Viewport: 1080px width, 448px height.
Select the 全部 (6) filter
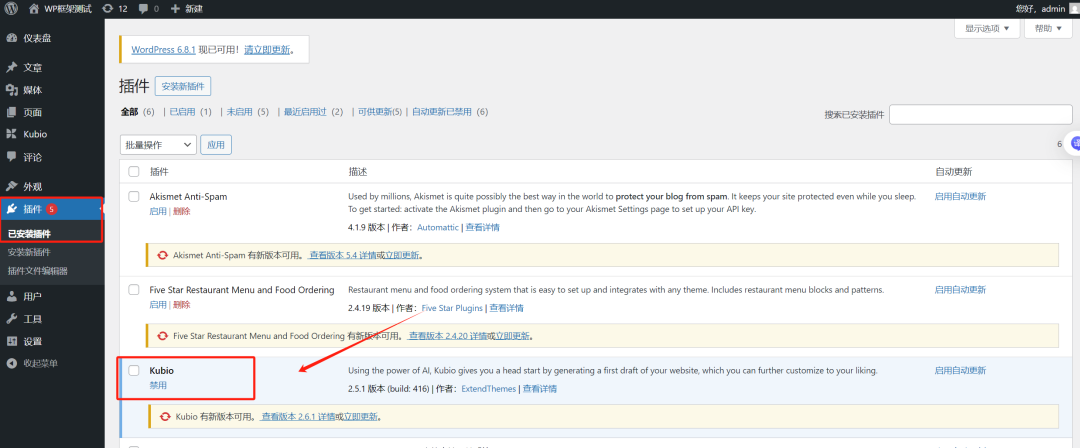click(x=138, y=112)
